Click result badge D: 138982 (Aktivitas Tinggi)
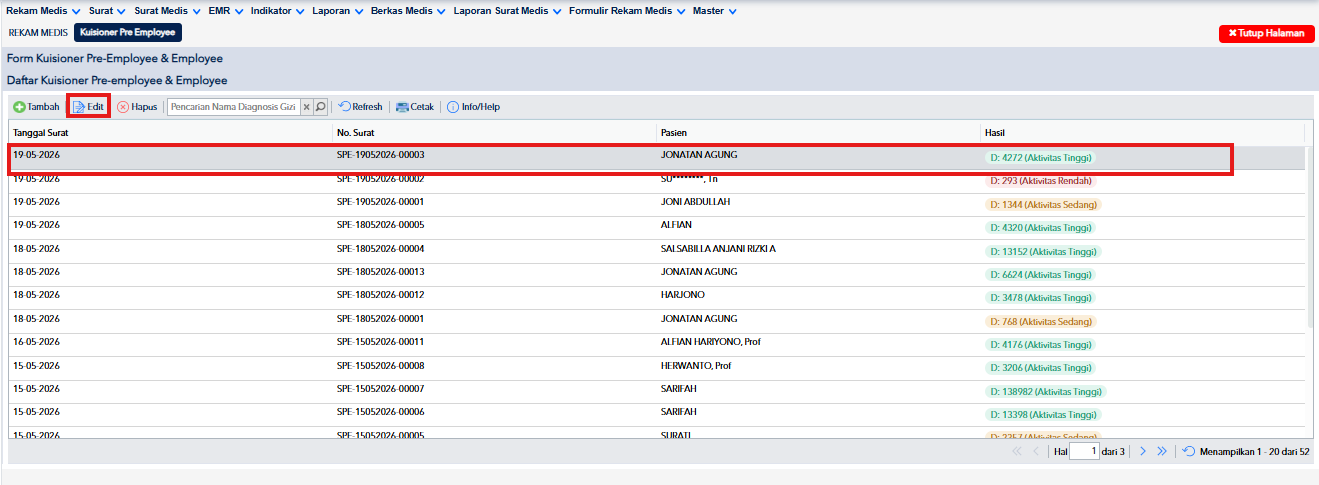The width and height of the screenshot is (1319, 485). (x=1045, y=392)
